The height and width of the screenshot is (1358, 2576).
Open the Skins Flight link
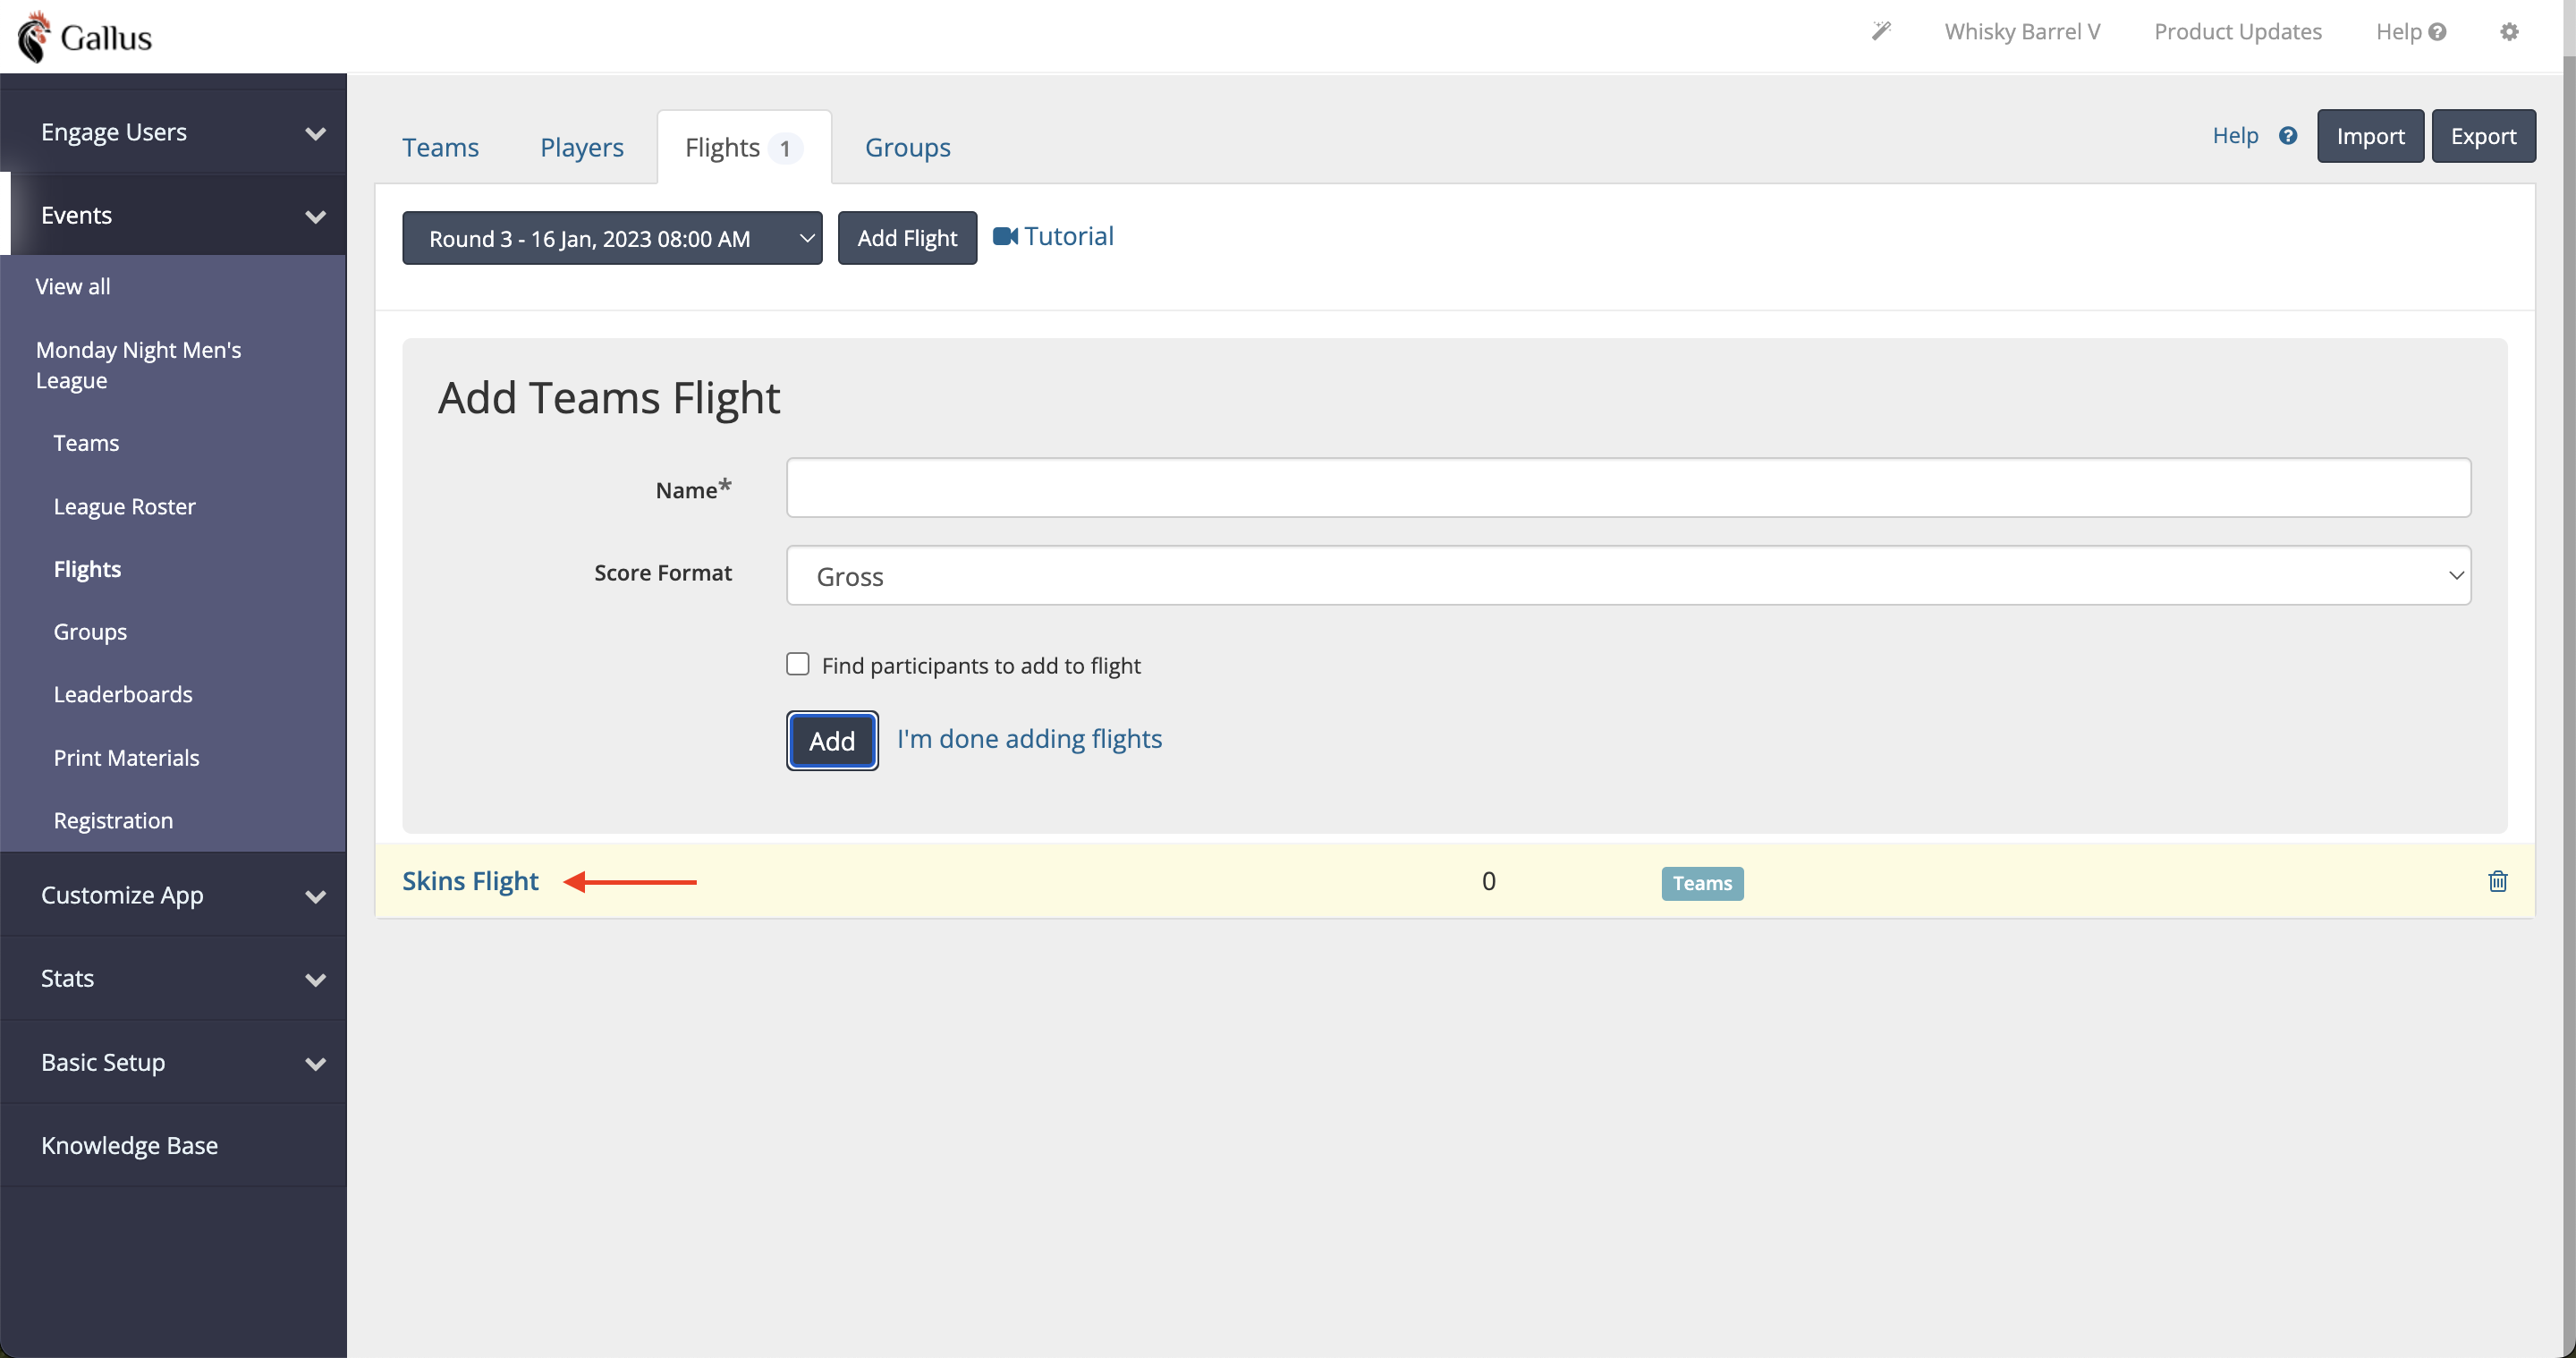[x=470, y=881]
